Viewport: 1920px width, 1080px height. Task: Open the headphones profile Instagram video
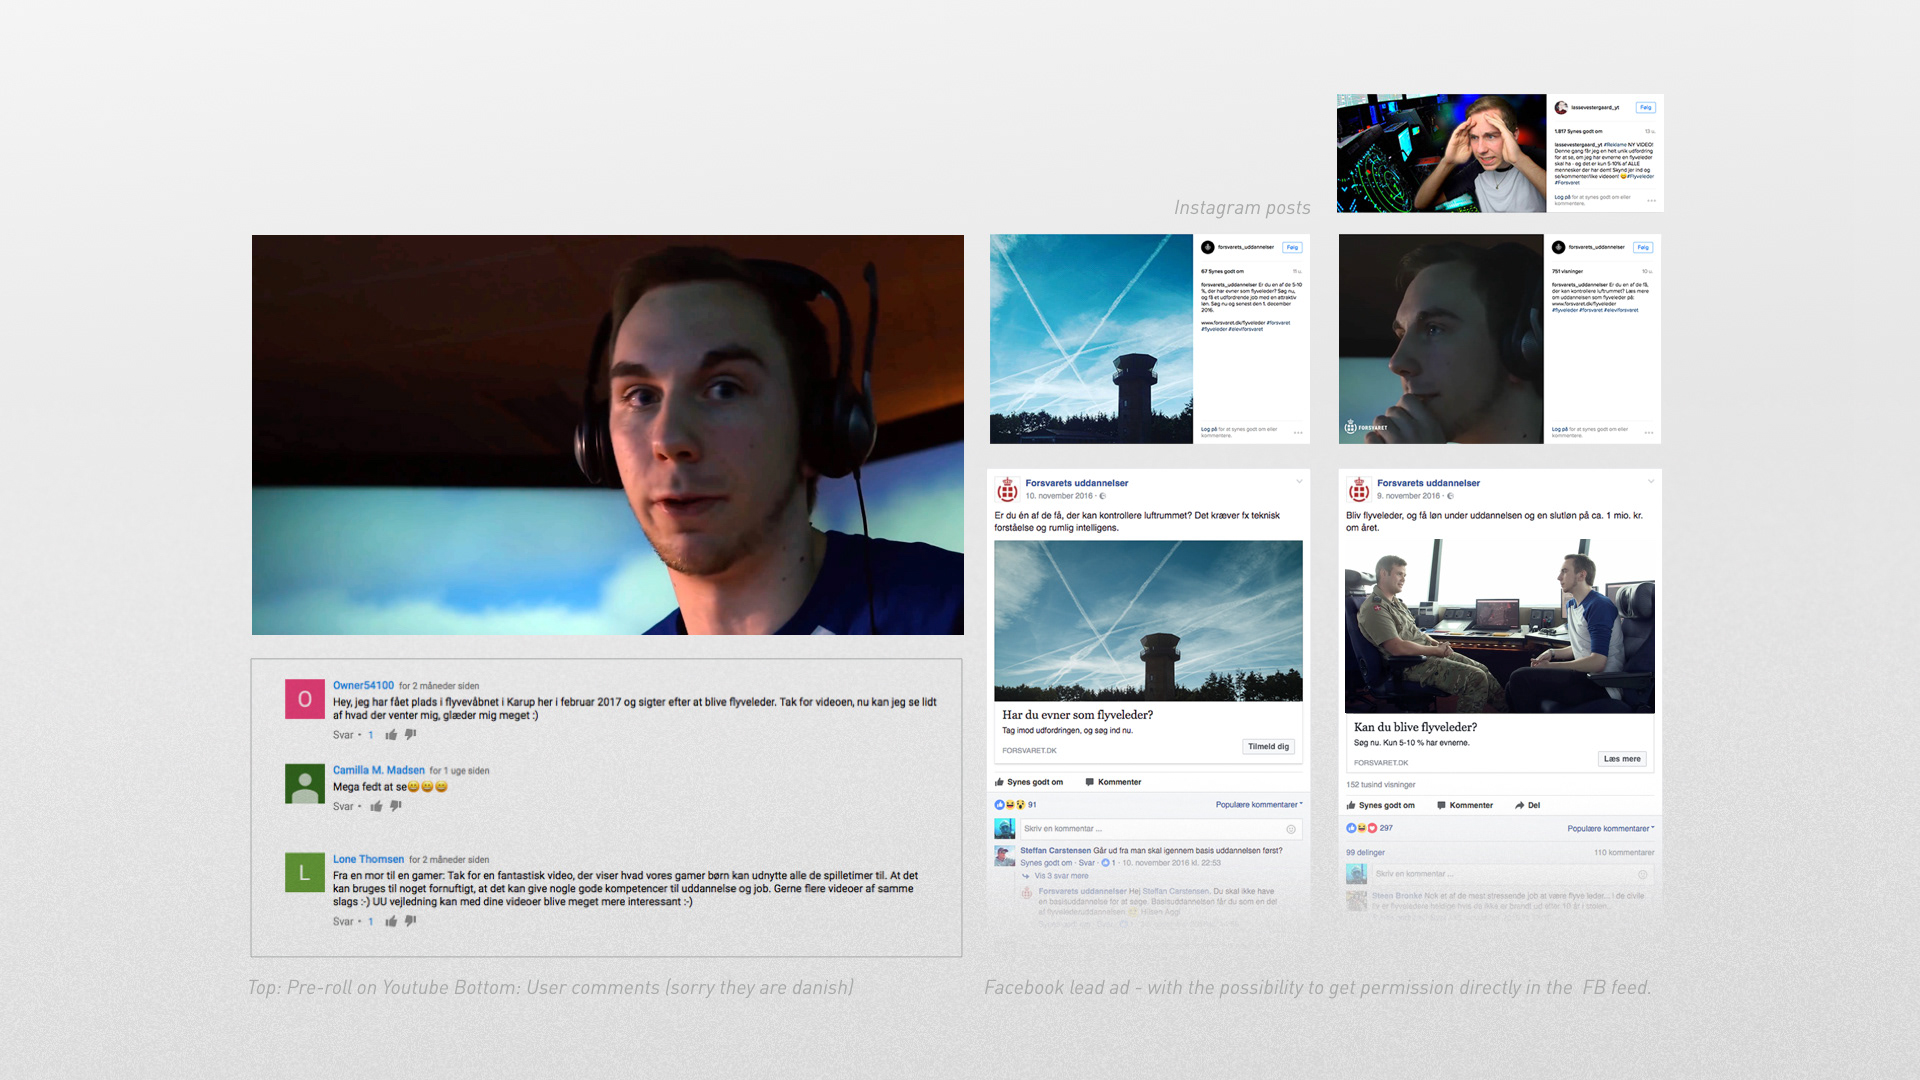(1441, 339)
